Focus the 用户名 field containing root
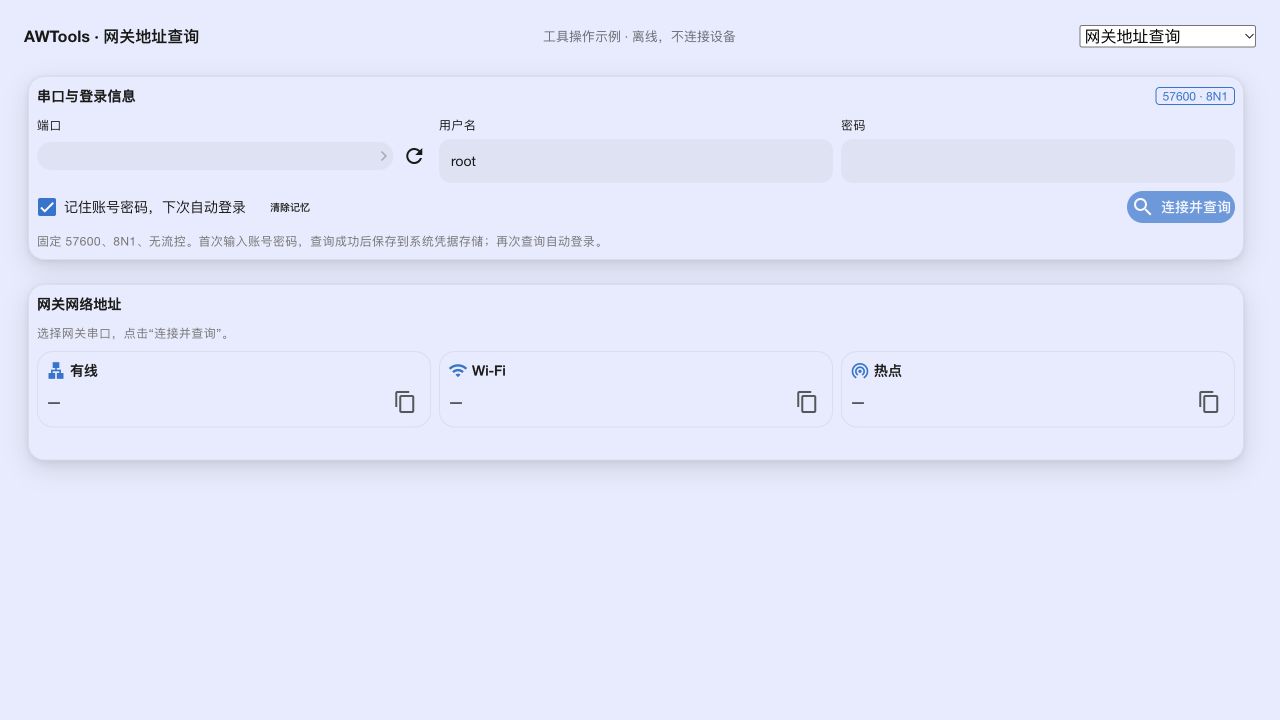Image resolution: width=1280 pixels, height=720 pixels. (x=636, y=161)
